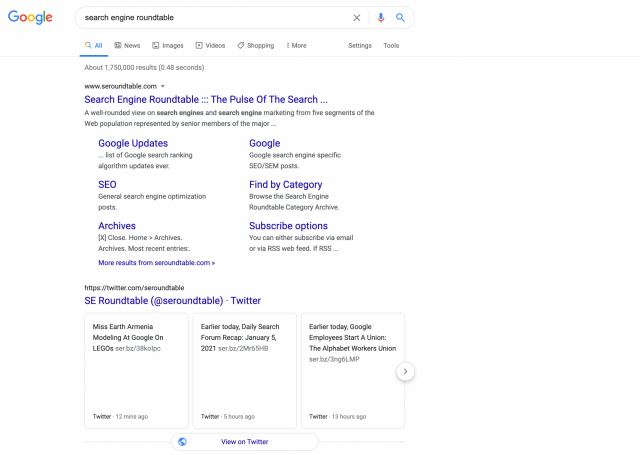Switch to the News tab
The width and height of the screenshot is (640, 455).
127,45
